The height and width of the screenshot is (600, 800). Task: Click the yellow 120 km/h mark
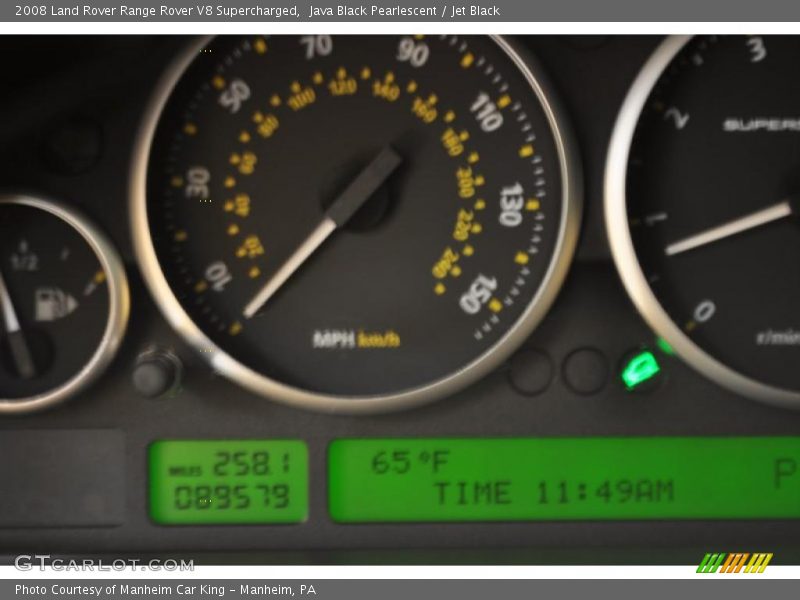[342, 87]
